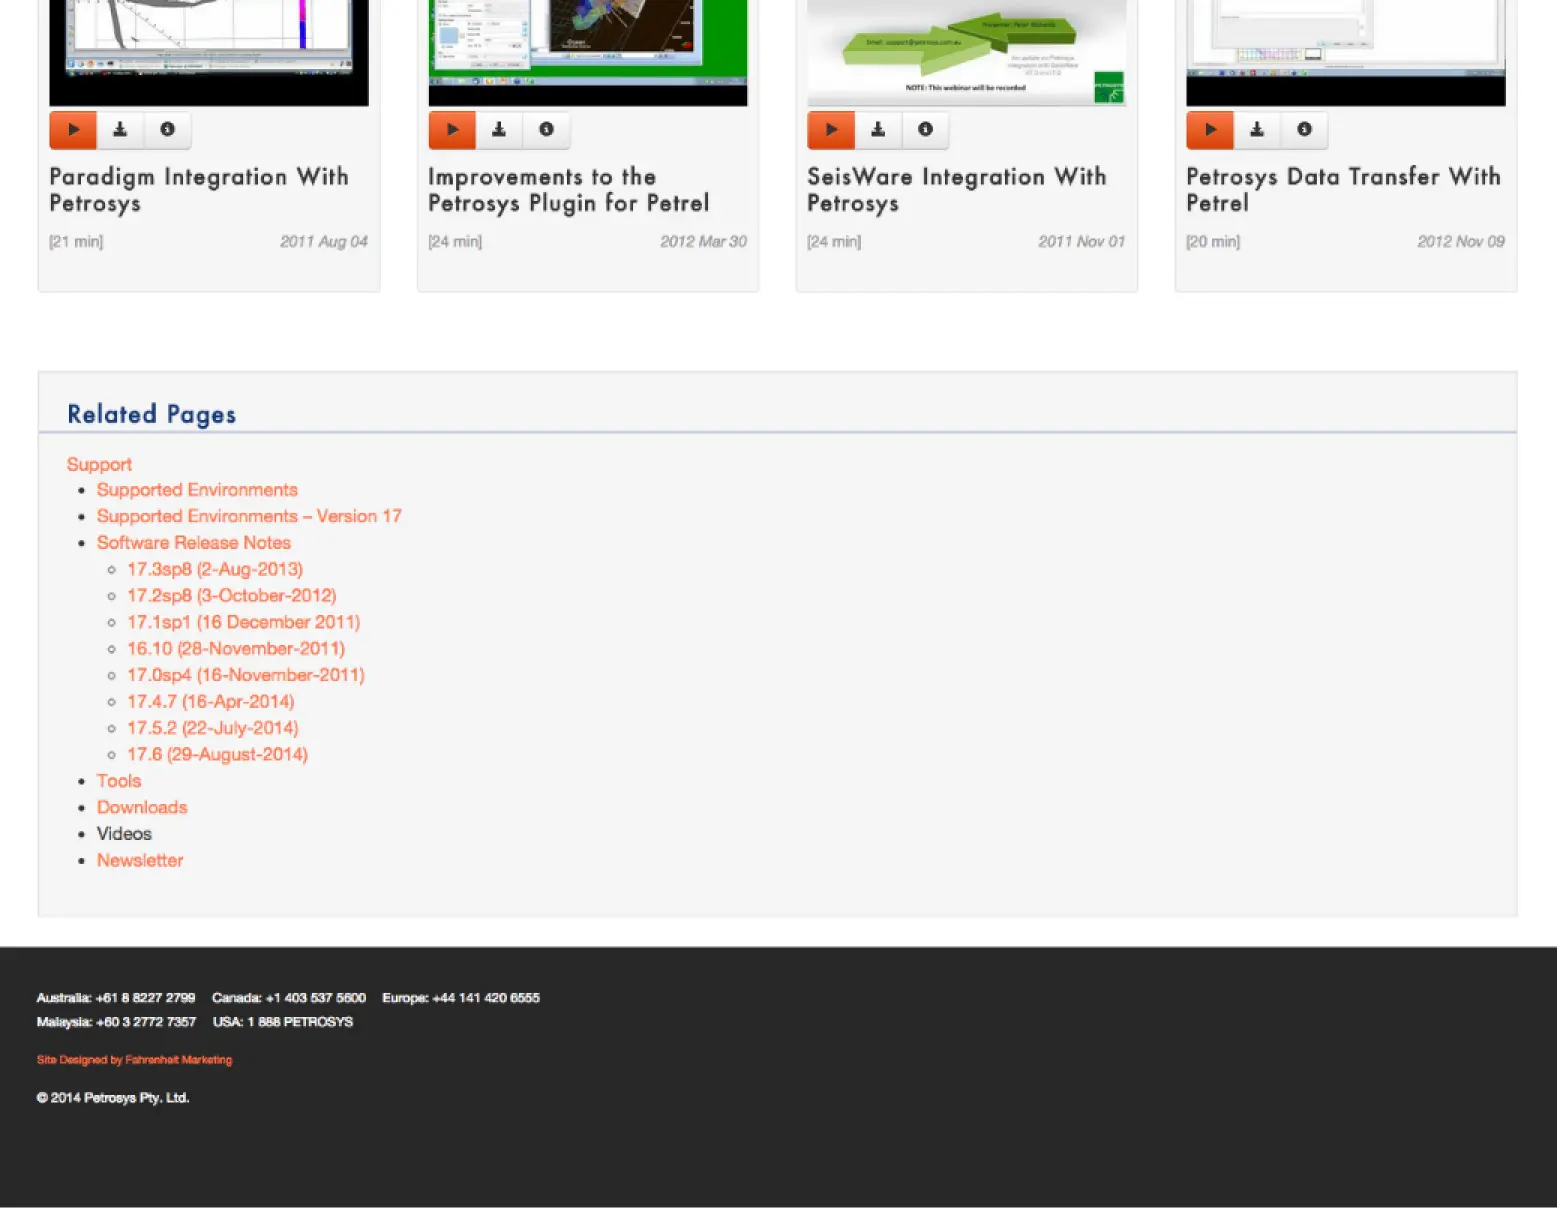The image size is (1557, 1208).
Task: Play the Paradigm Integration With Petrosys video
Action: point(73,130)
